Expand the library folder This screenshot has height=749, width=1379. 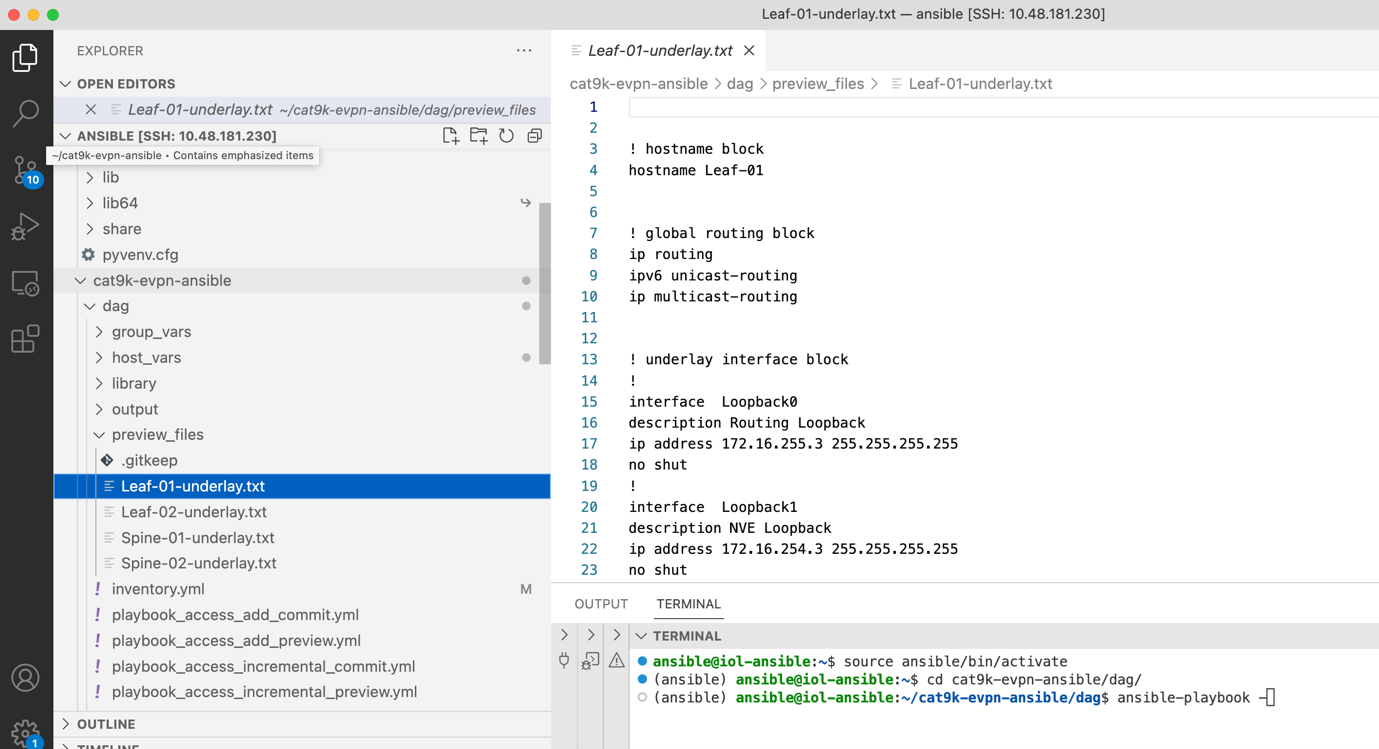click(x=99, y=384)
